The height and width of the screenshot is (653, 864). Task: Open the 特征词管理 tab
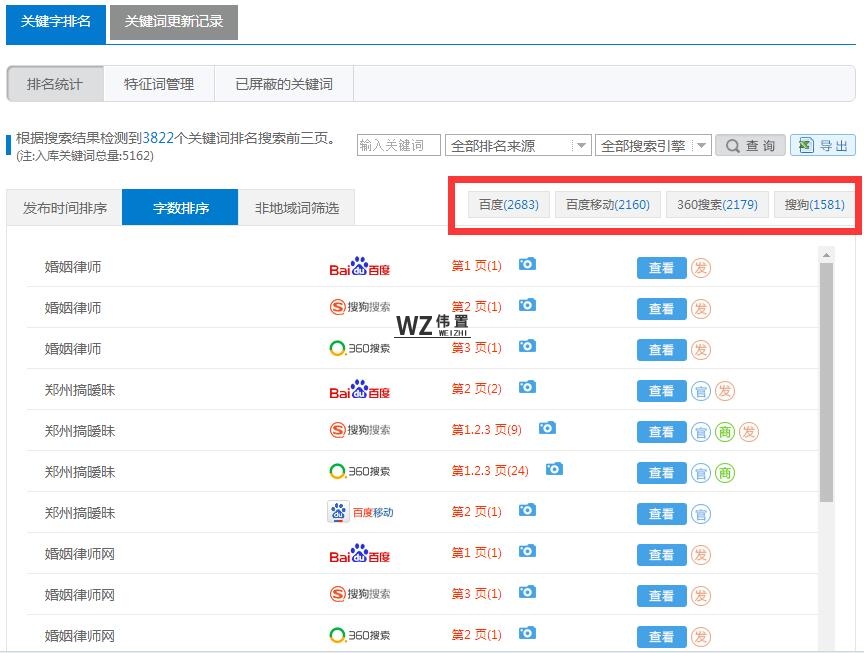[159, 84]
